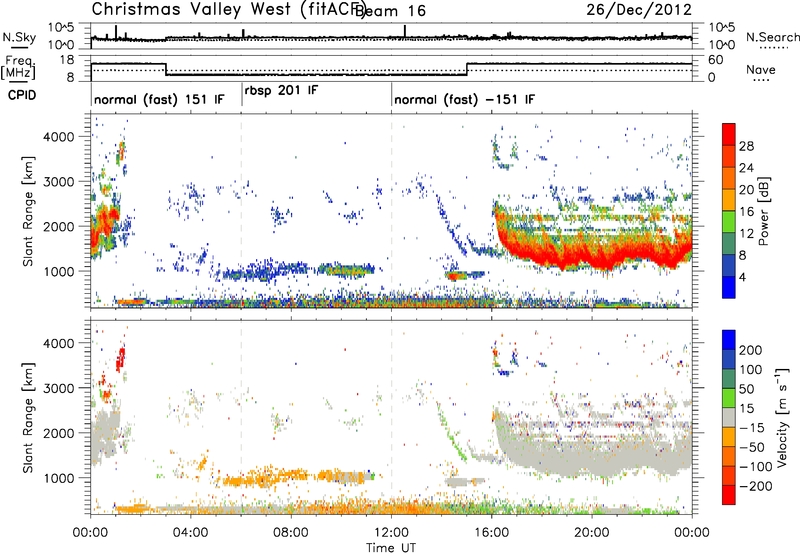This screenshot has height=554, width=800.
Task: Click the 'Velocity [m s-1]' color bar label
Action: coord(782,417)
